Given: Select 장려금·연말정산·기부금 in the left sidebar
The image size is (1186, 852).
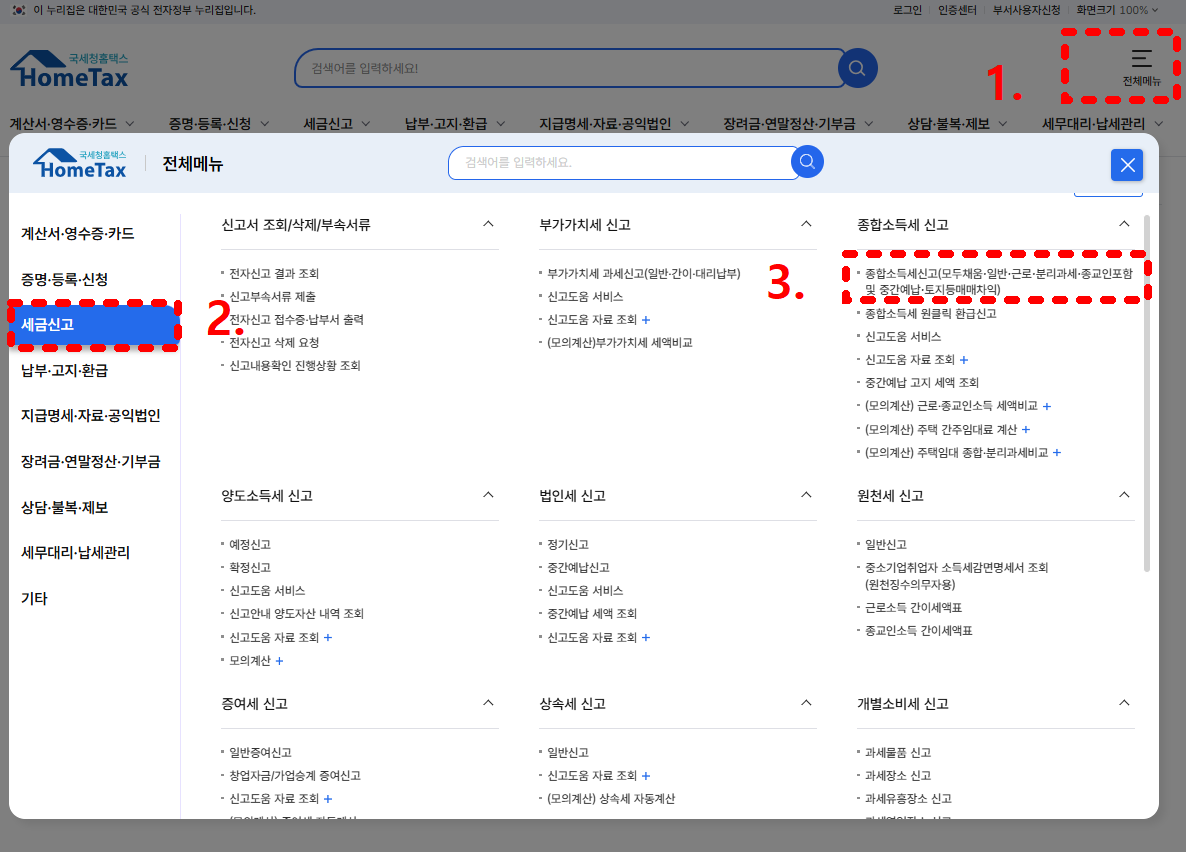Looking at the screenshot, I should 91,462.
